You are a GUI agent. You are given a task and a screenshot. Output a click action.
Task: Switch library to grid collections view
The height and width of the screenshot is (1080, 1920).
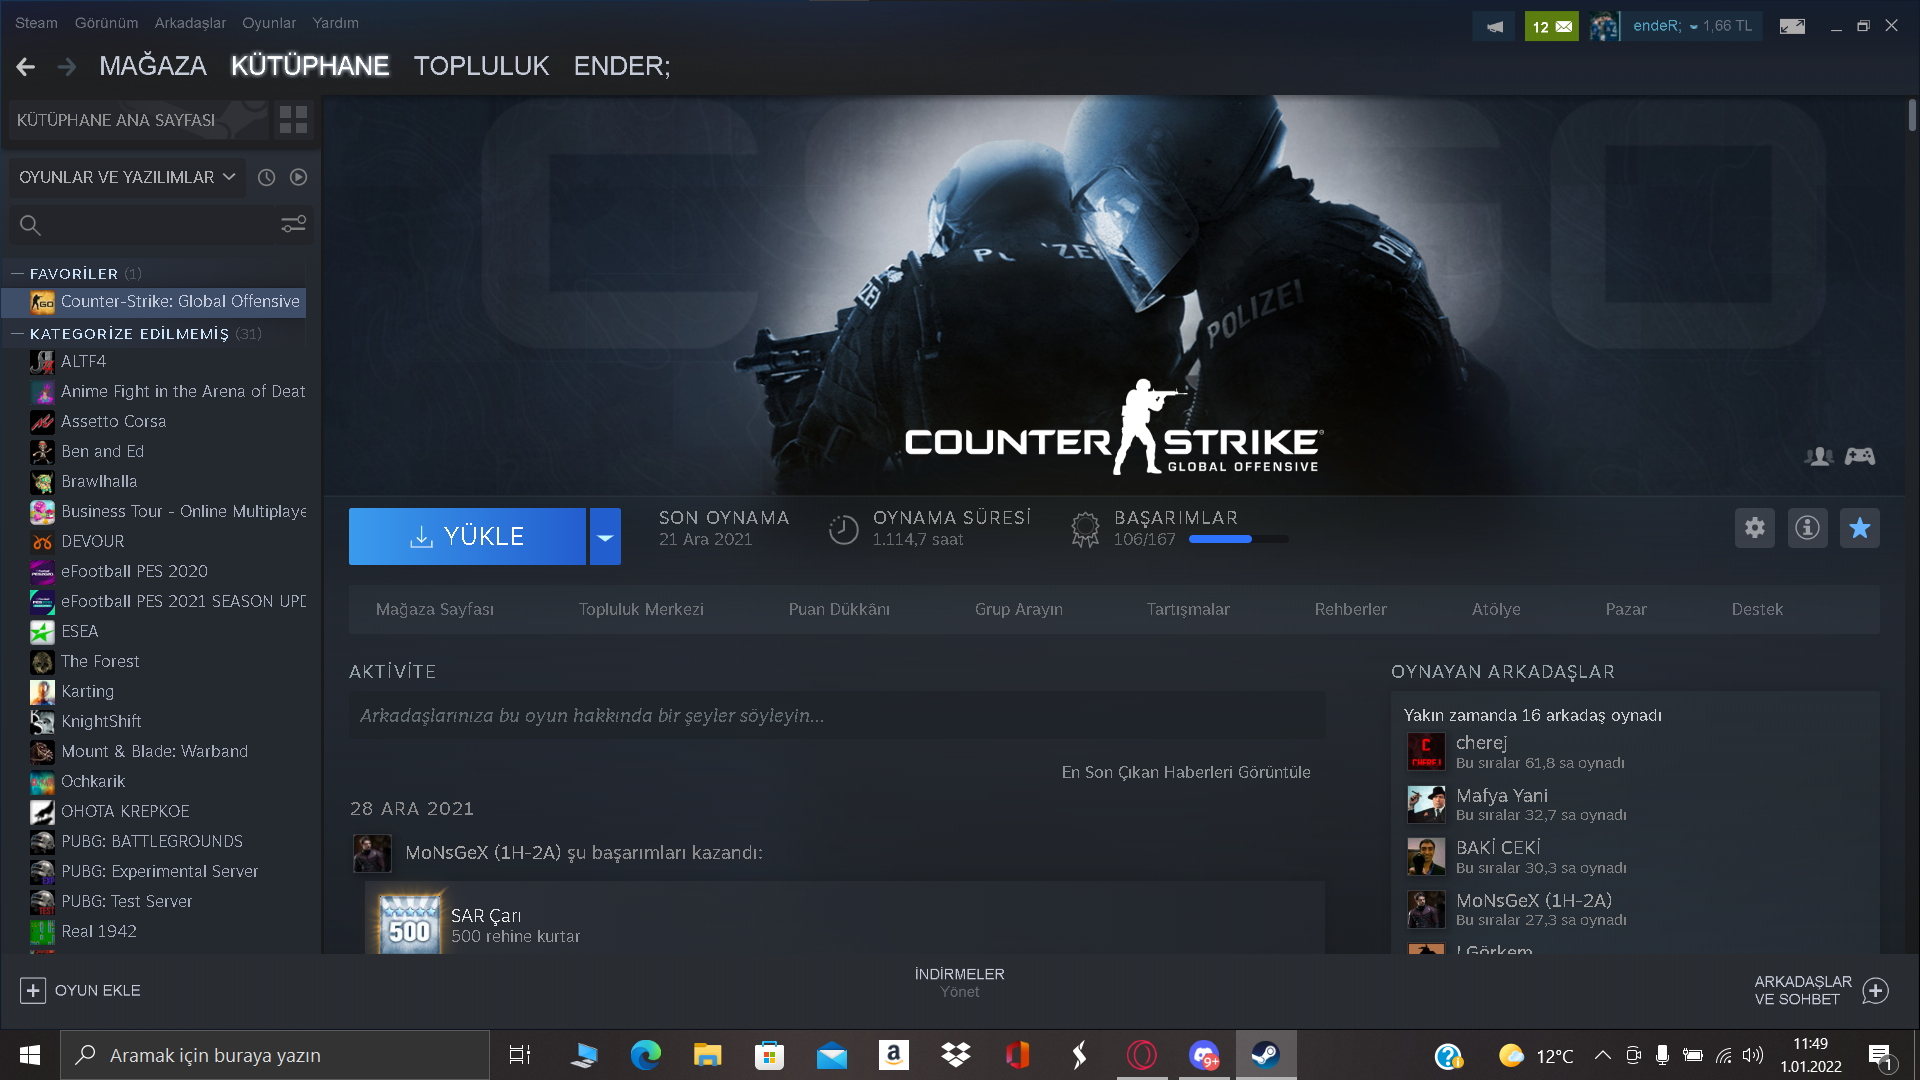[x=293, y=120]
